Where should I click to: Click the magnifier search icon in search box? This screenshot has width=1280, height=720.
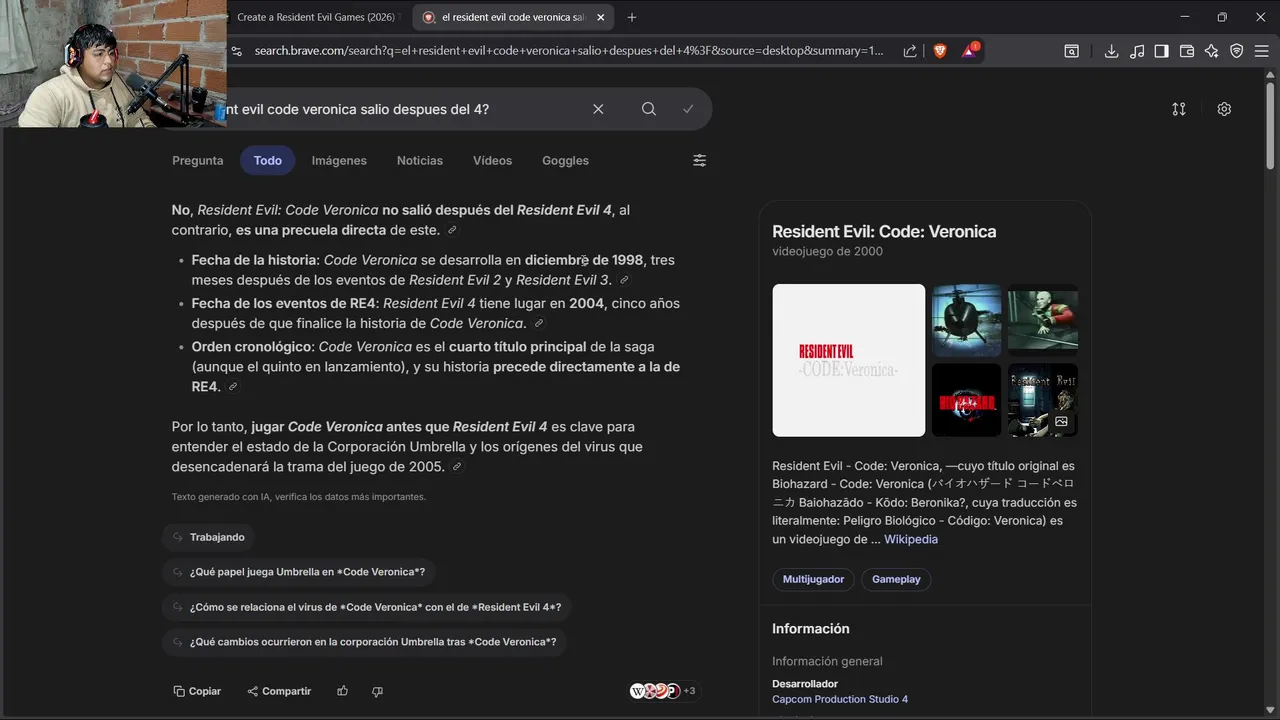tap(649, 109)
